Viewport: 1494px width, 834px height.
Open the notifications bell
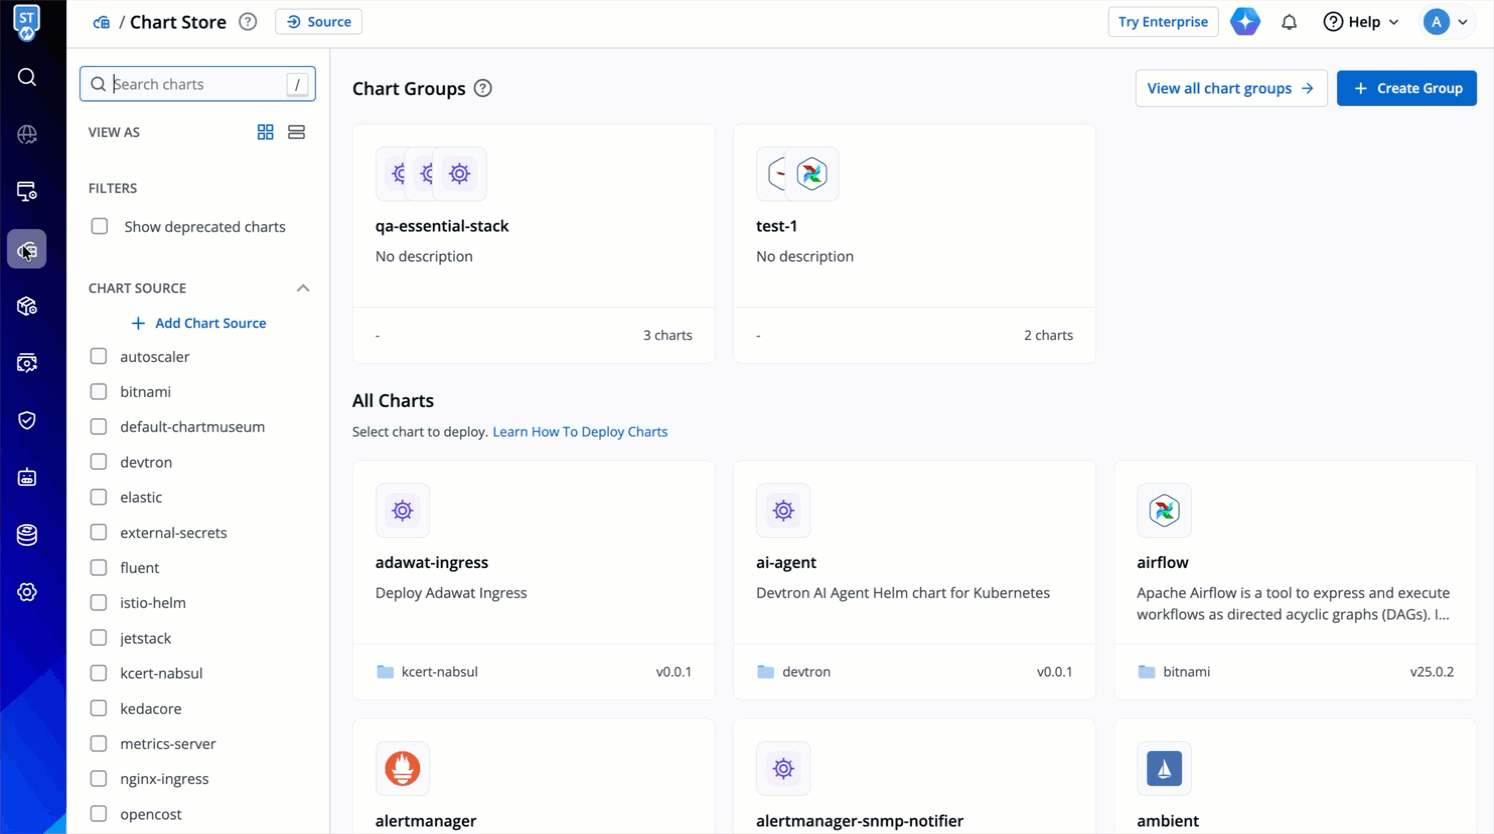click(x=1289, y=22)
